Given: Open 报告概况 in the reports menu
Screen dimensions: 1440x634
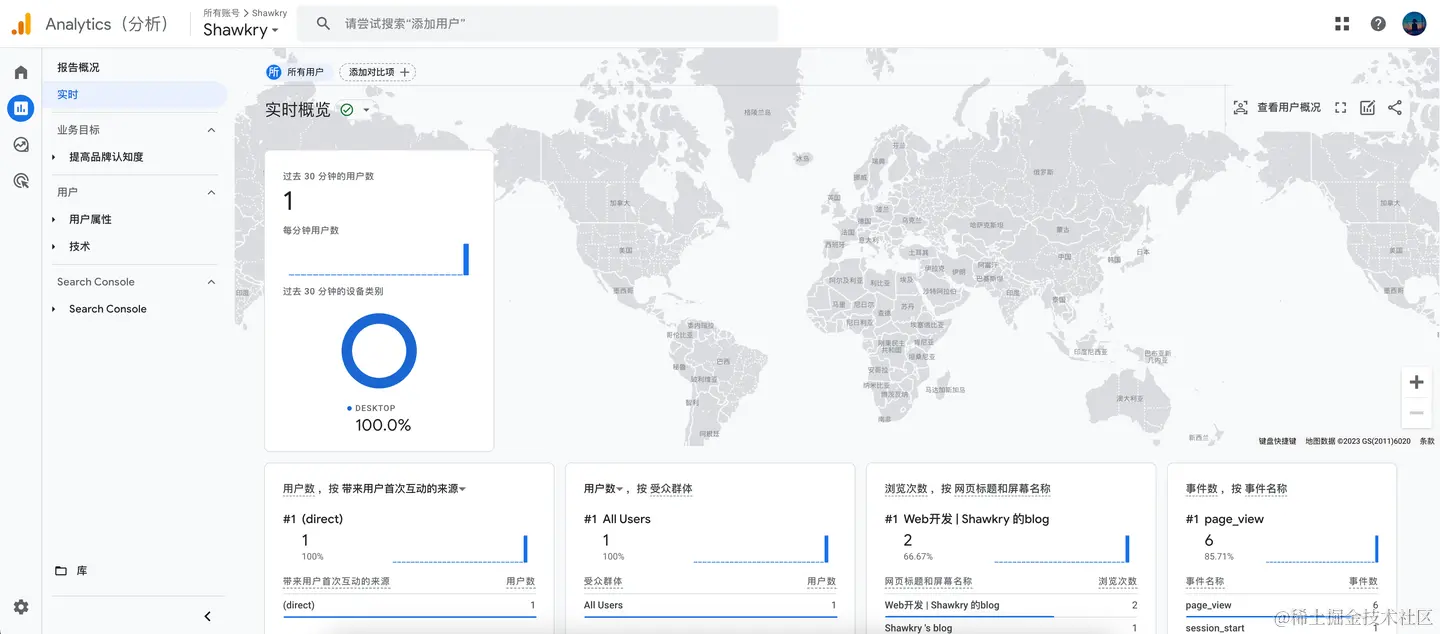Looking at the screenshot, I should (x=78, y=67).
